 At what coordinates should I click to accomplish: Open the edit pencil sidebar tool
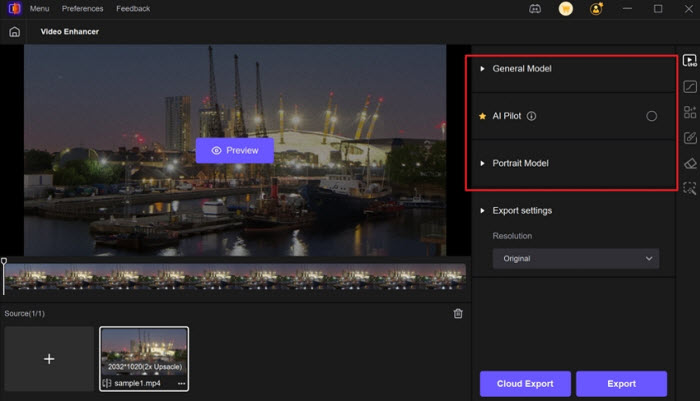coord(690,138)
